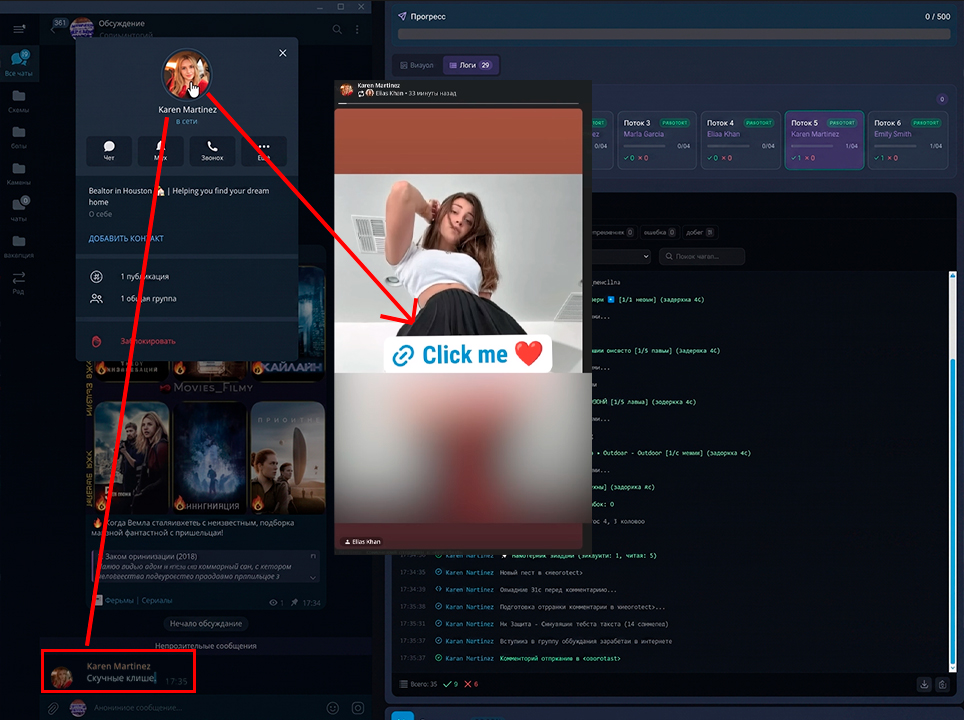Toggle the 'ошибка' log filter chip
This screenshot has height=720, width=964.
pyautogui.click(x=659, y=232)
